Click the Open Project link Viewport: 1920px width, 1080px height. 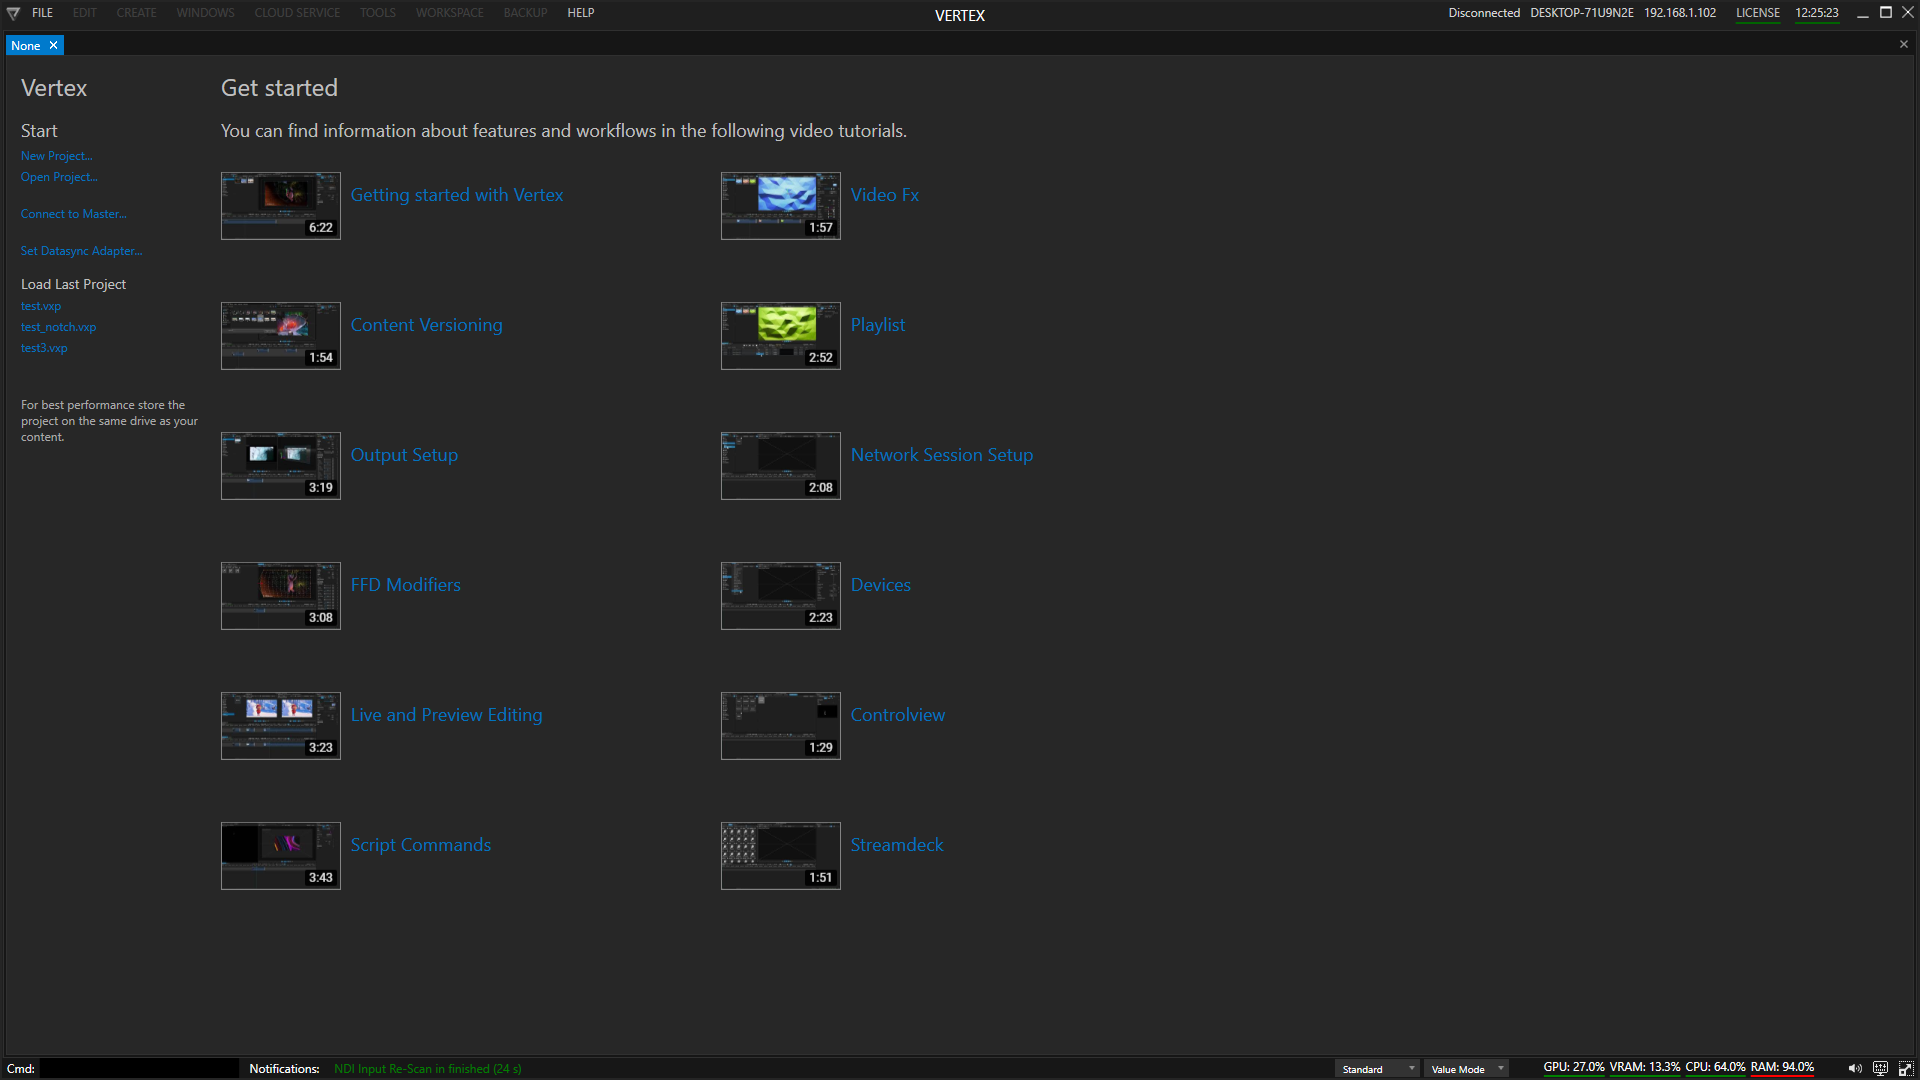point(59,177)
